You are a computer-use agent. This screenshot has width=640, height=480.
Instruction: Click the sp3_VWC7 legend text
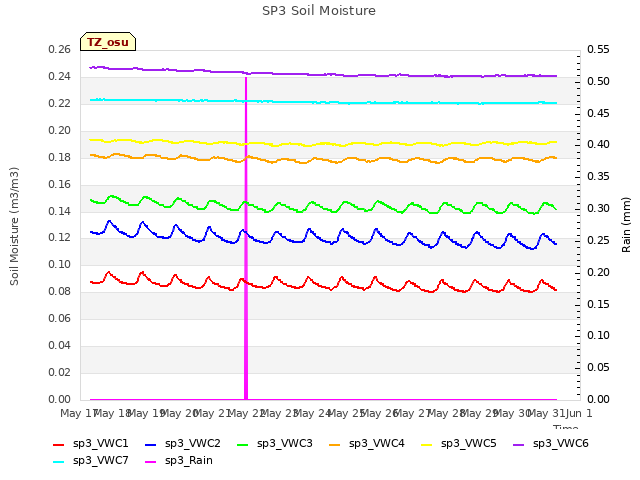pos(100,460)
